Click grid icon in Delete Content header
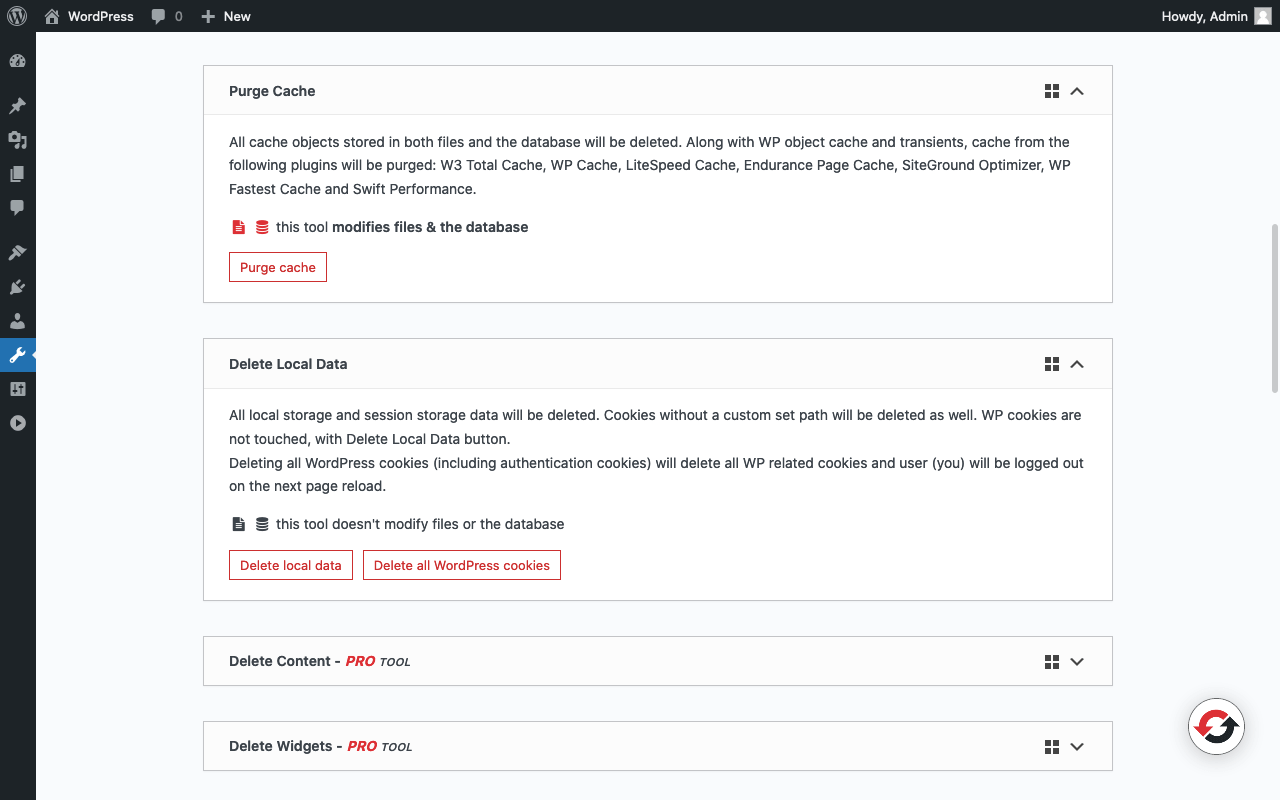The image size is (1280, 800). coord(1051,661)
